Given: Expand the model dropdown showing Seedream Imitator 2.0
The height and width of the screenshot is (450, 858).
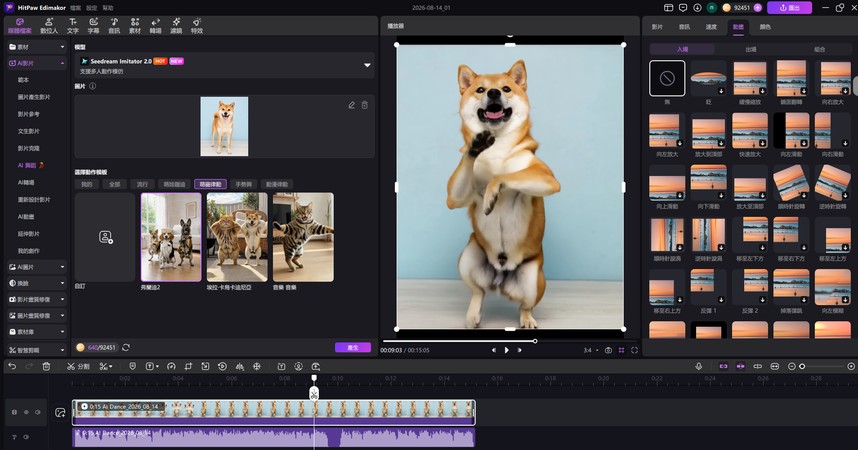Looking at the screenshot, I should coord(367,65).
